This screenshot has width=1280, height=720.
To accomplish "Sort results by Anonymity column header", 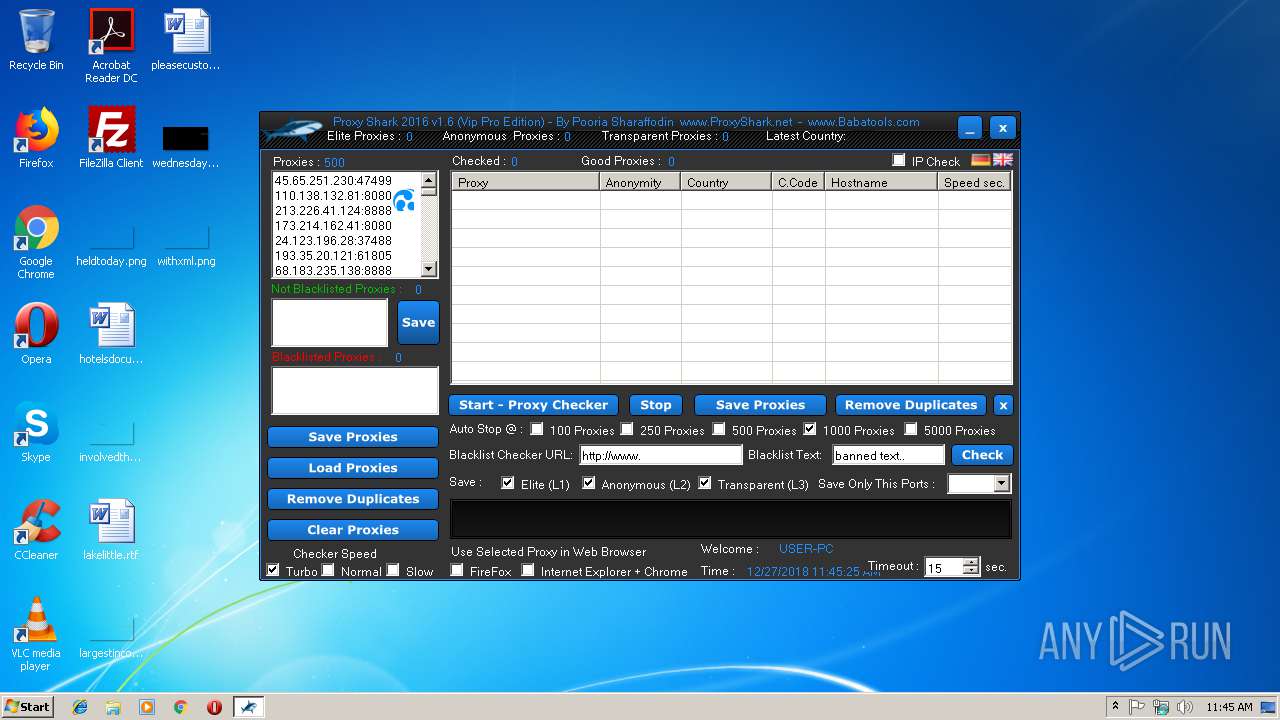I will coord(640,182).
